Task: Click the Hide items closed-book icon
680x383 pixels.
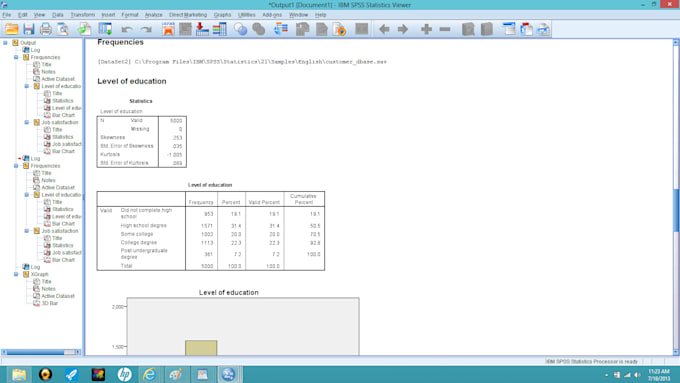Action: [487, 29]
